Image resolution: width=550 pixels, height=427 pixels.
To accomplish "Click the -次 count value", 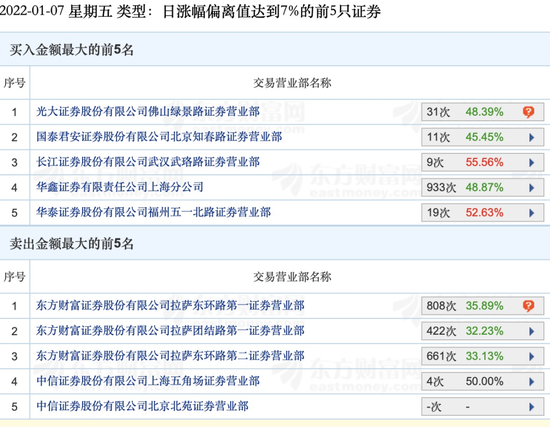I will [x=434, y=407].
